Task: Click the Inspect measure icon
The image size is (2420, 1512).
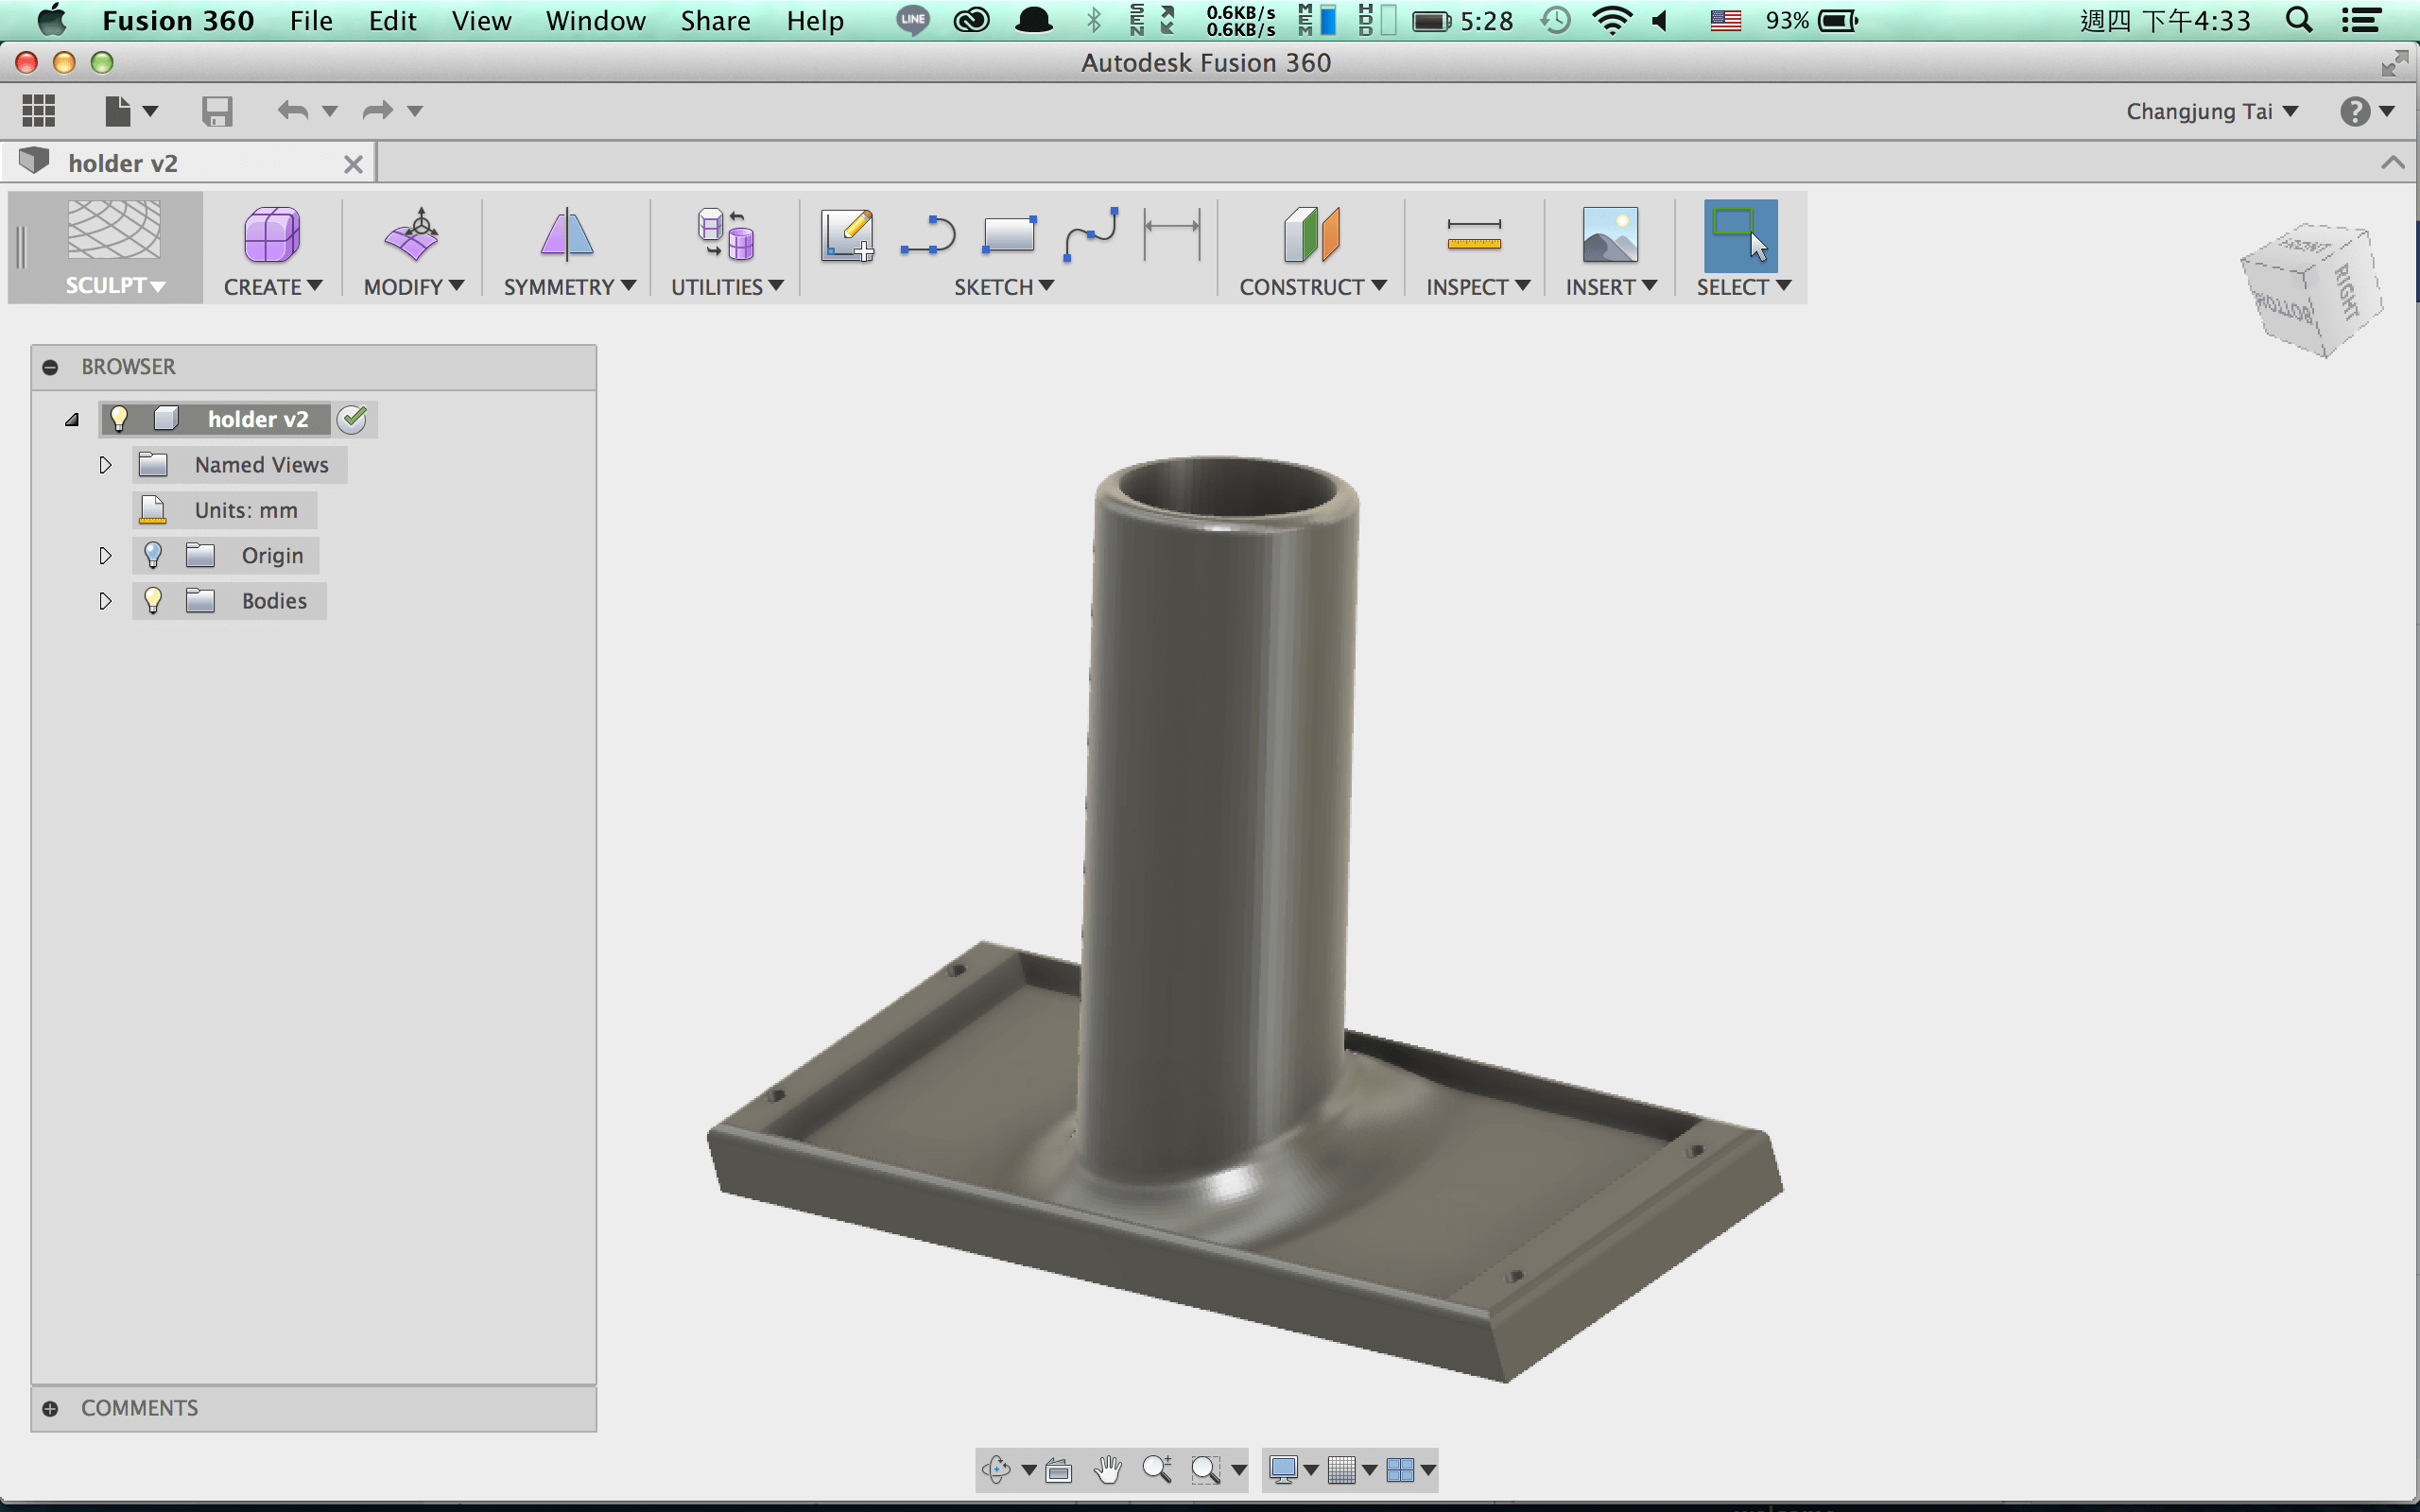Action: (x=1474, y=235)
